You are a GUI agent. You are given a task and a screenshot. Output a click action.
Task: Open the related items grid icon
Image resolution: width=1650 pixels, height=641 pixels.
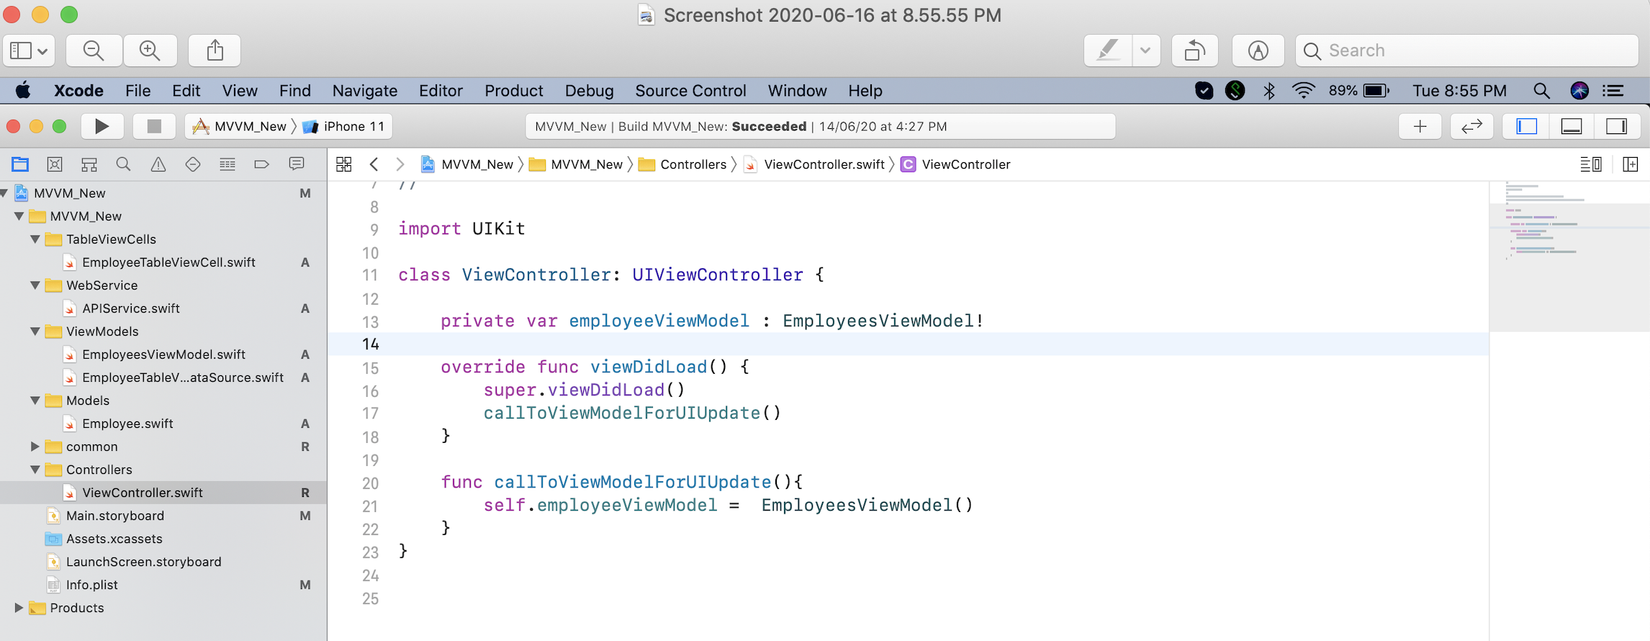tap(344, 164)
